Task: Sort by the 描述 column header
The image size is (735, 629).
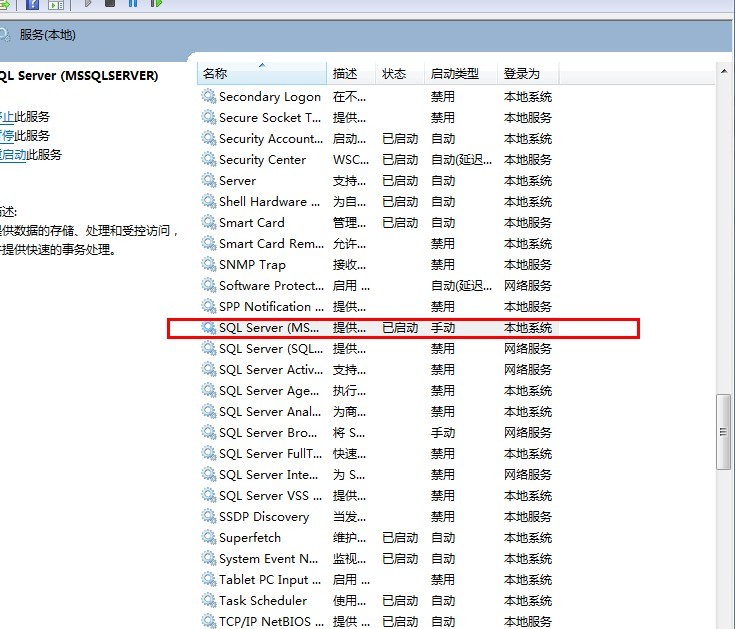Action: click(x=351, y=74)
